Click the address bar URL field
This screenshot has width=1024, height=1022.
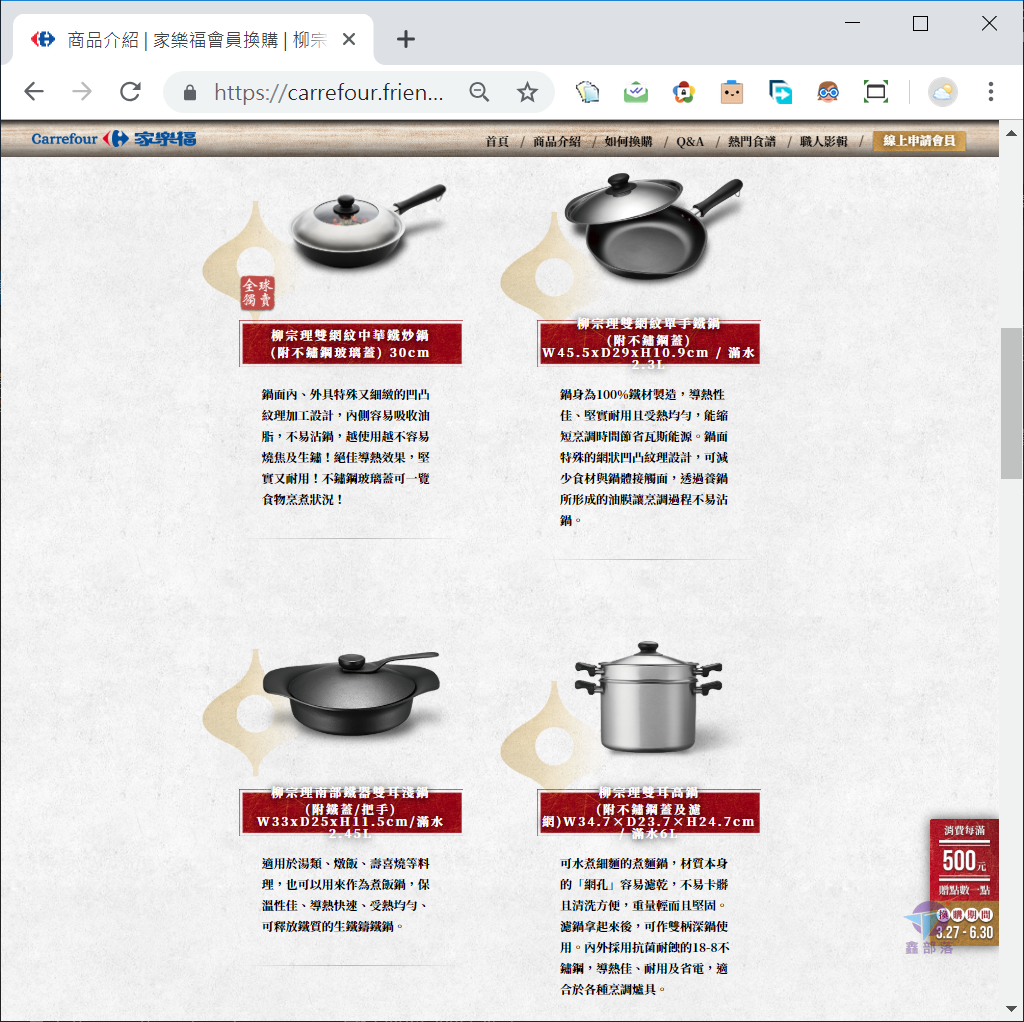point(328,93)
